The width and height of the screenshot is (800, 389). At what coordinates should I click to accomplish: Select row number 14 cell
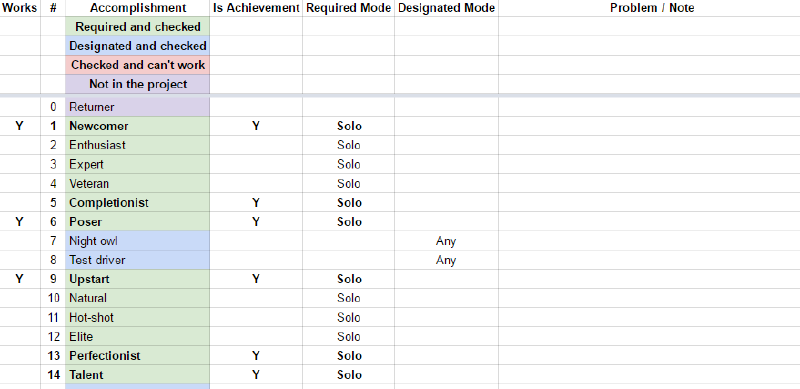pos(53,375)
